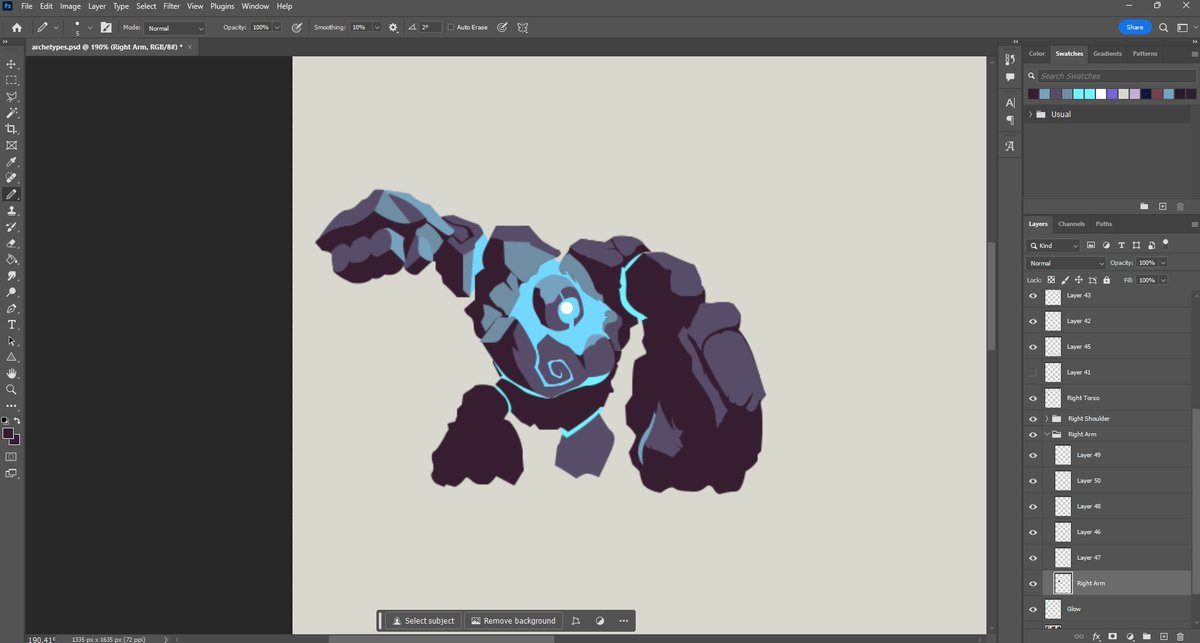Open symmetry paint butterfly options
This screenshot has height=643, width=1200.
(x=523, y=28)
